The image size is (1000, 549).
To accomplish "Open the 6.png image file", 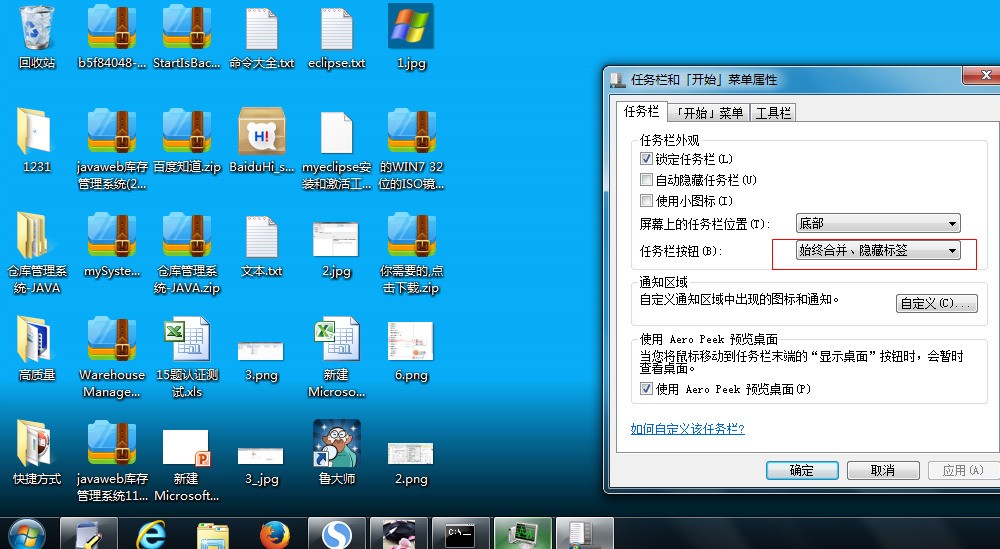I will 411,340.
